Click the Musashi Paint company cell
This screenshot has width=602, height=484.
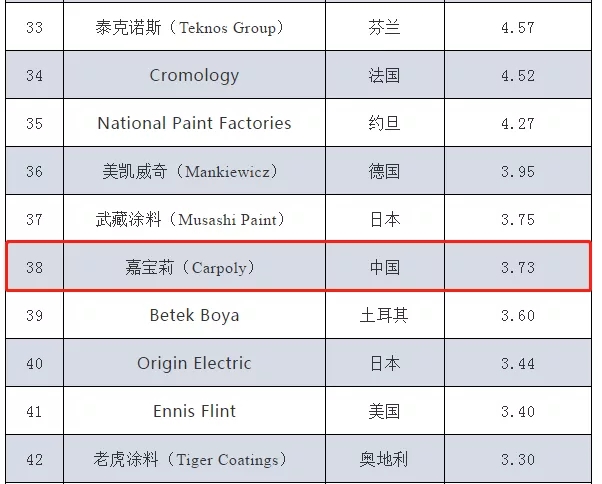(194, 219)
